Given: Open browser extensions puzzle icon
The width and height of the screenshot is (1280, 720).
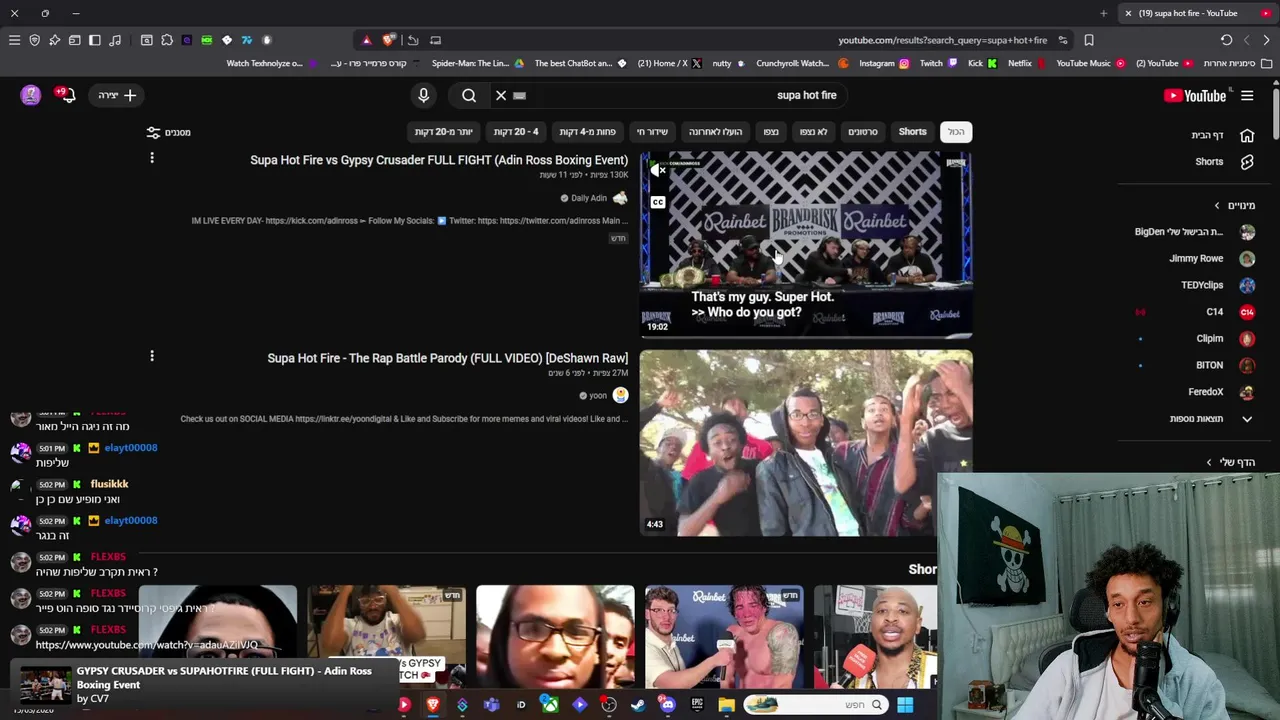Looking at the screenshot, I should (167, 40).
